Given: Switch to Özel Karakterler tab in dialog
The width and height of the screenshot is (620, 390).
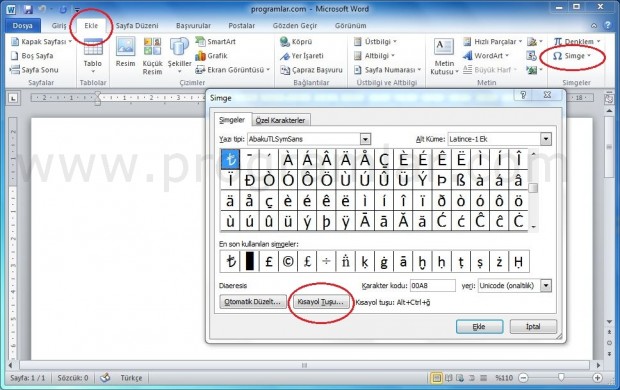Looking at the screenshot, I should [280, 120].
